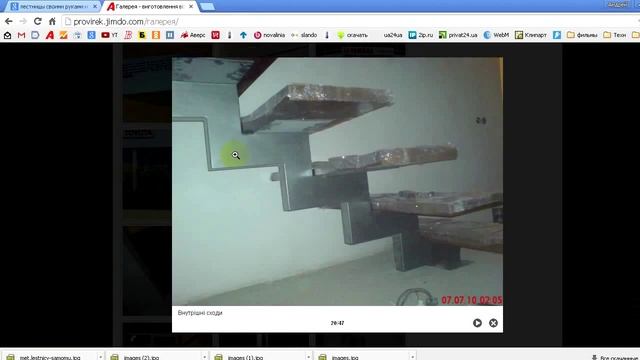The width and height of the screenshot is (640, 360).
Task: Start the gallery slideshow play button
Action: point(477,323)
